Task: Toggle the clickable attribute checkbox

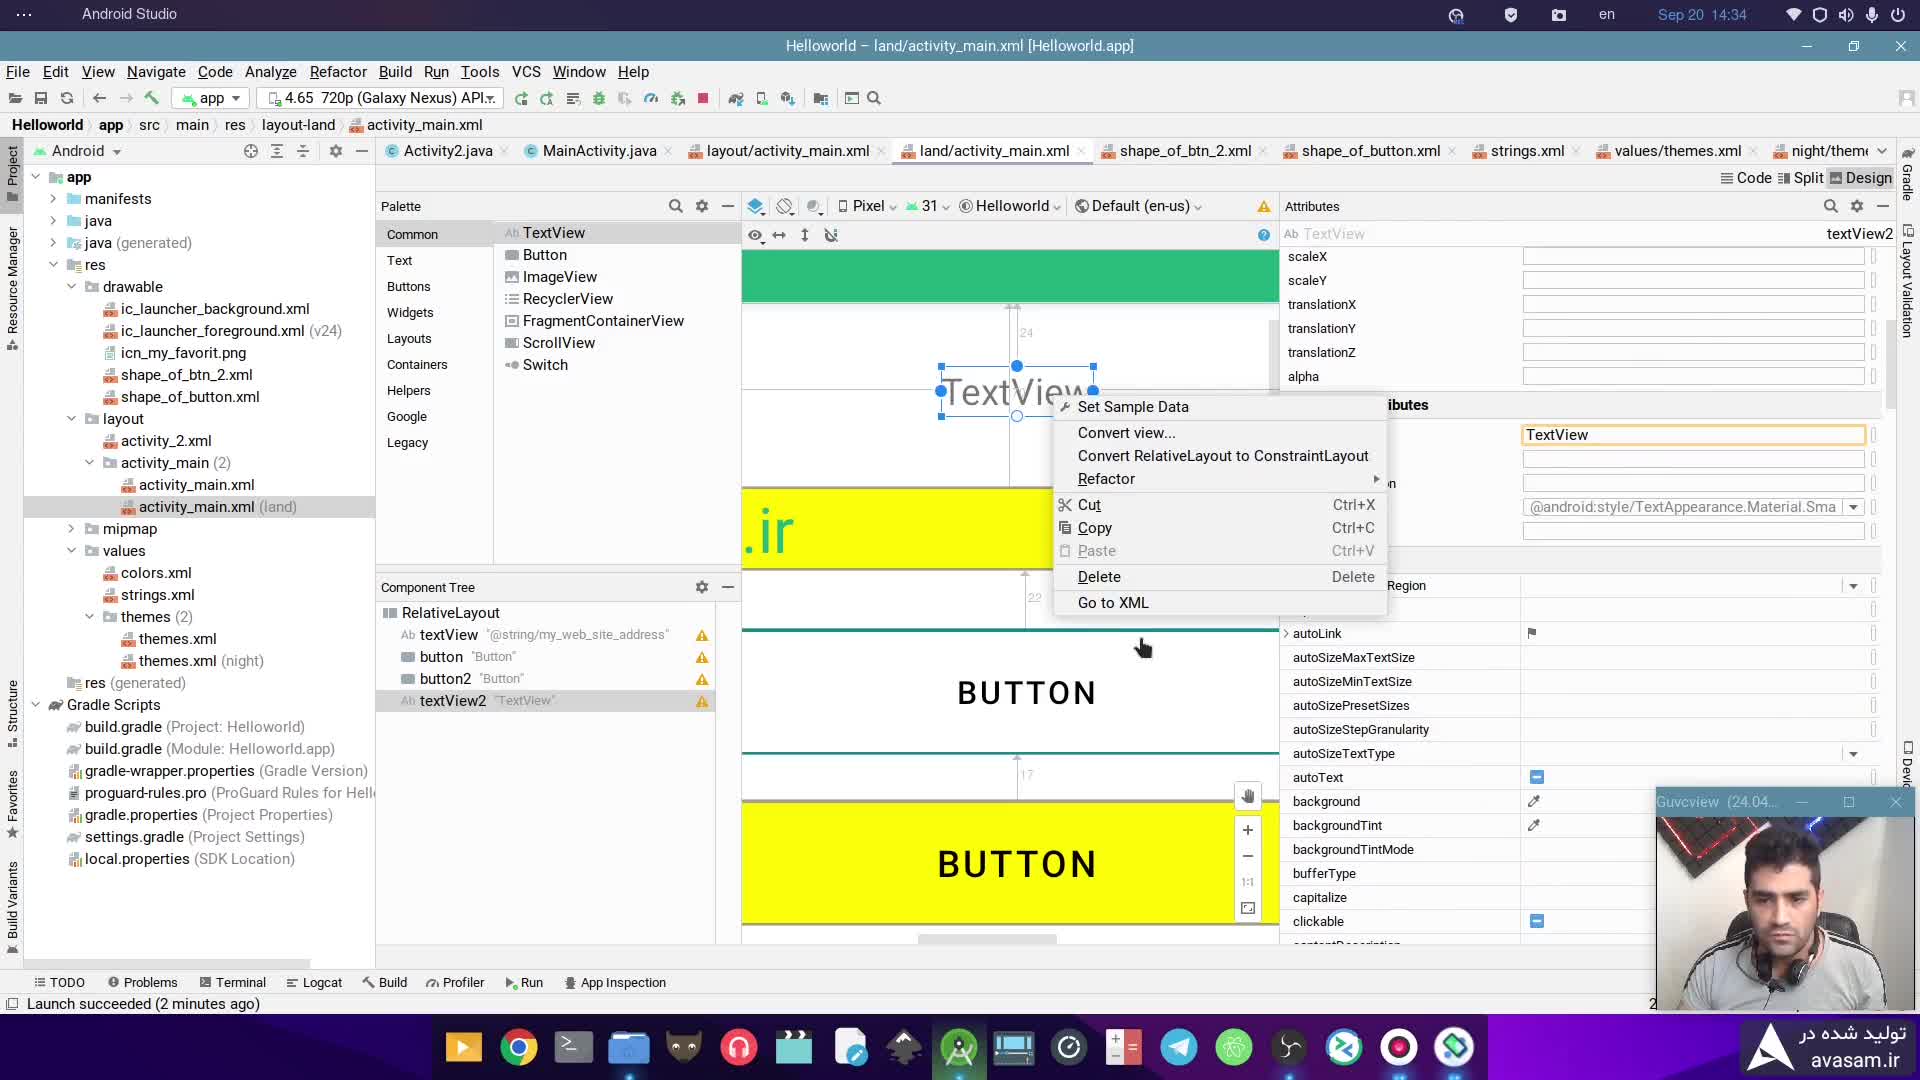Action: click(1537, 921)
